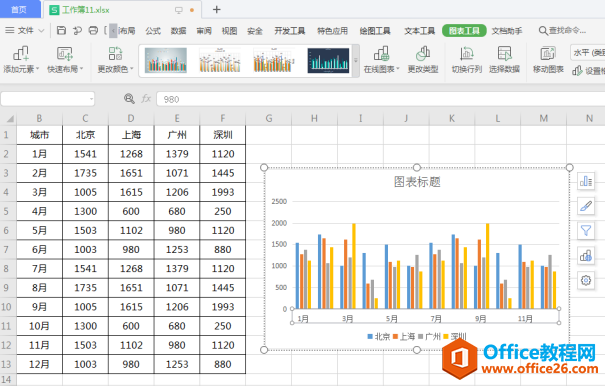Switch to Developer Tools (开发工具) tab
The width and height of the screenshot is (605, 386).
289,31
